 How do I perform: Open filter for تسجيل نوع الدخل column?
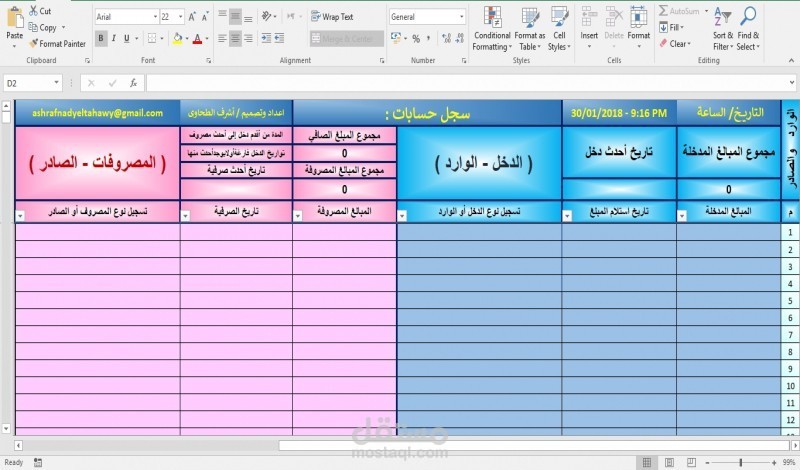click(402, 216)
